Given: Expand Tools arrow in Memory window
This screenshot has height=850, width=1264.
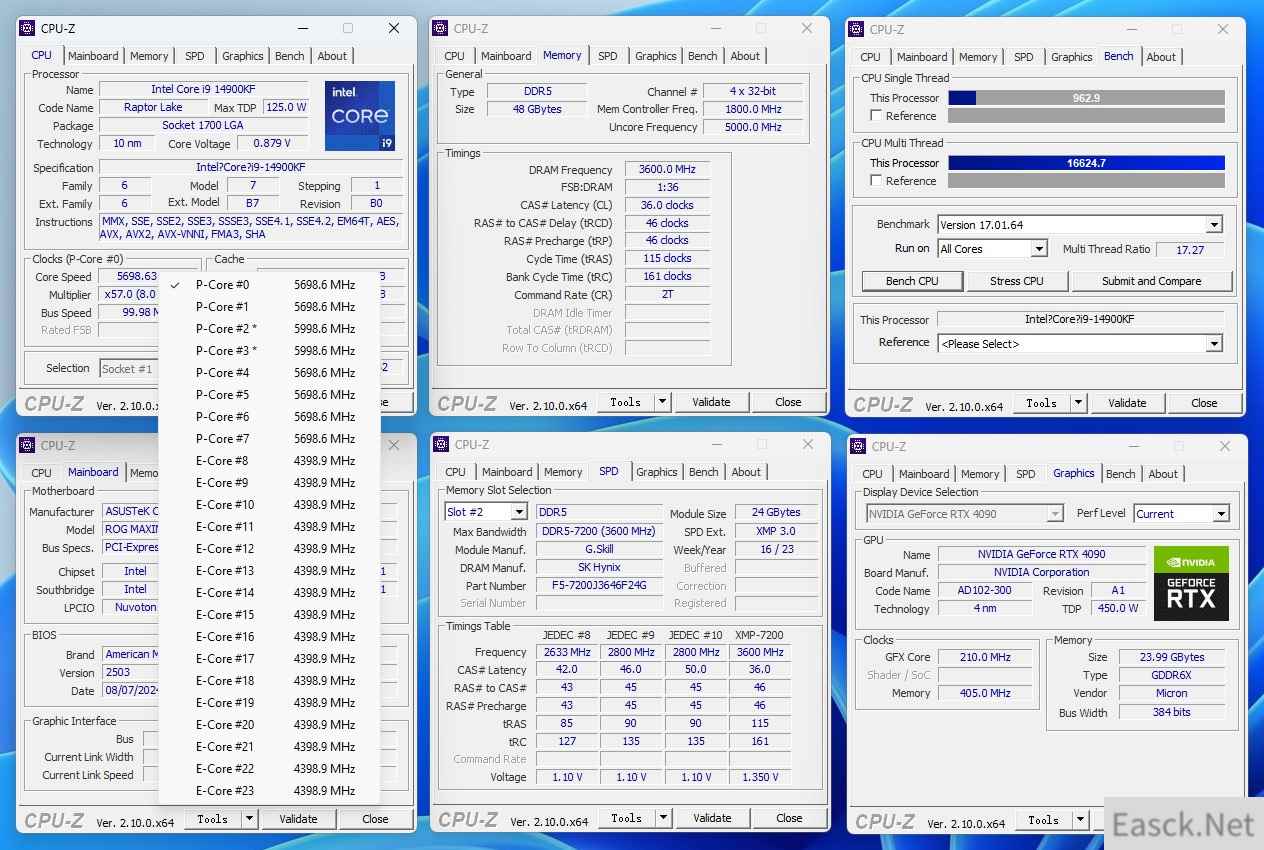Looking at the screenshot, I should pyautogui.click(x=661, y=402).
